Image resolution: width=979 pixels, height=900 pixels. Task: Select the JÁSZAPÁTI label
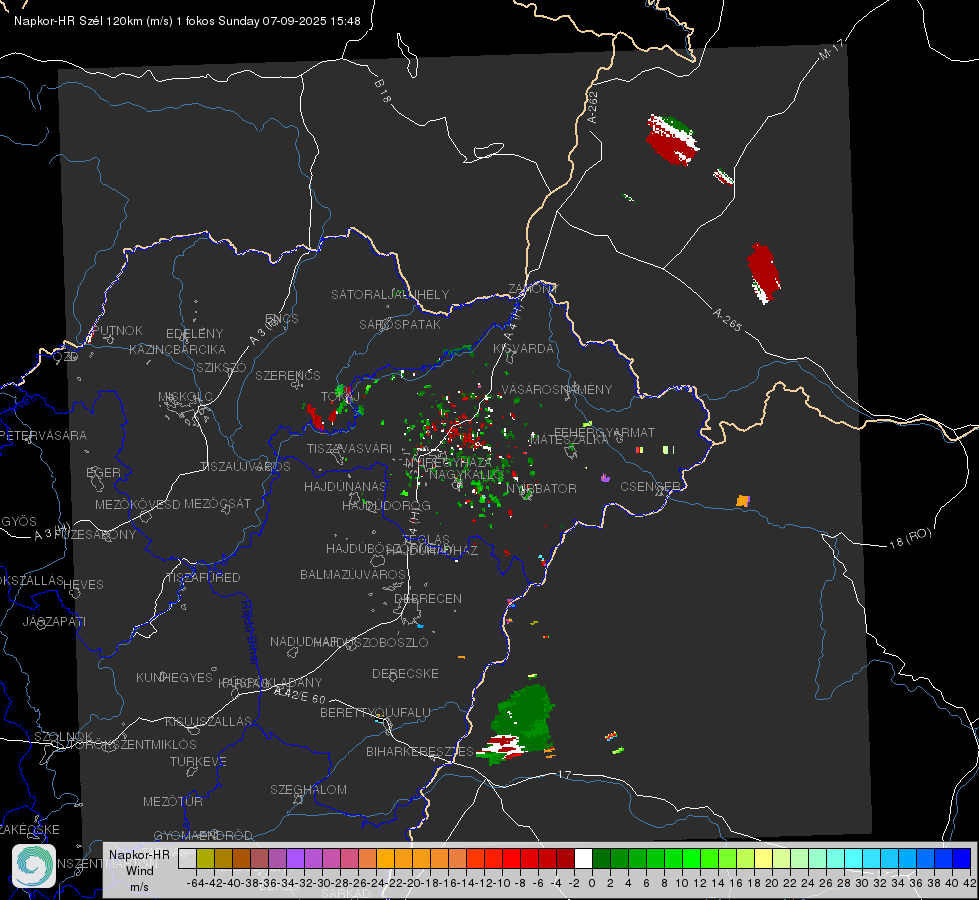(x=54, y=621)
